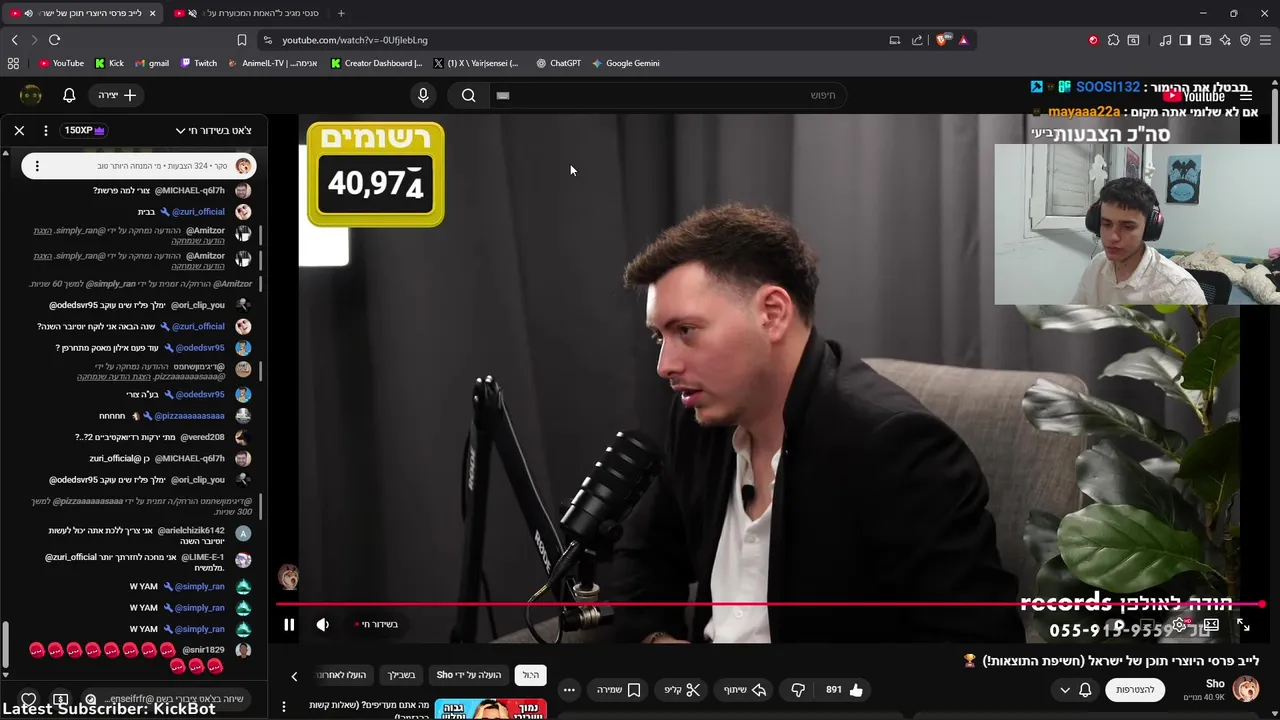Click the chat heart reaction icon

[29, 699]
